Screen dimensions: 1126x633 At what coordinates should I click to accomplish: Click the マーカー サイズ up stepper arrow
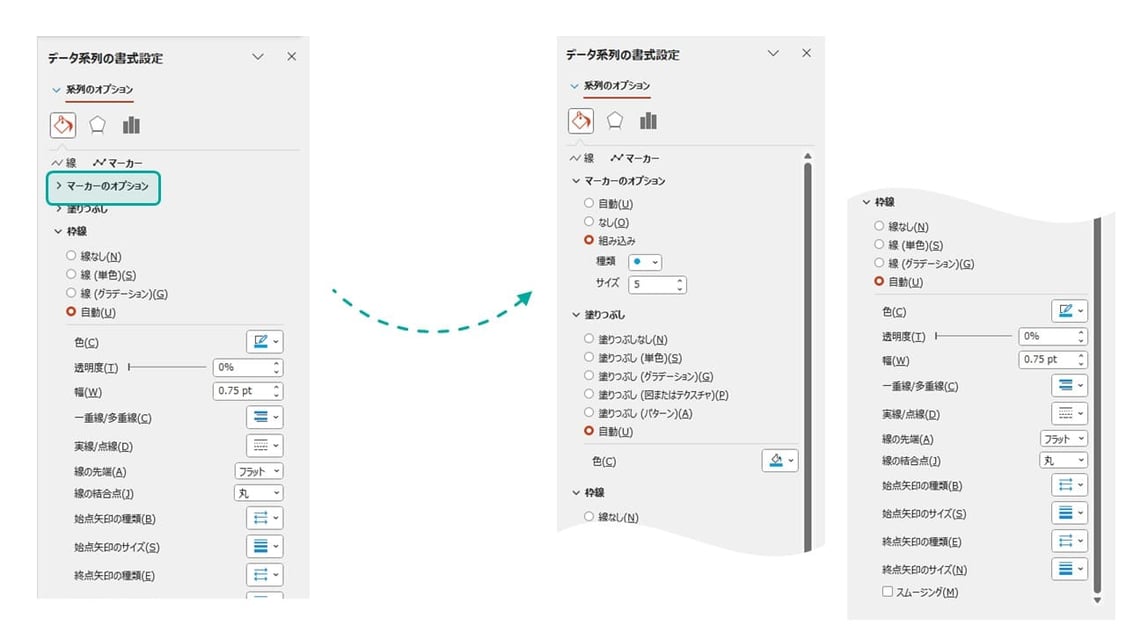(678, 278)
